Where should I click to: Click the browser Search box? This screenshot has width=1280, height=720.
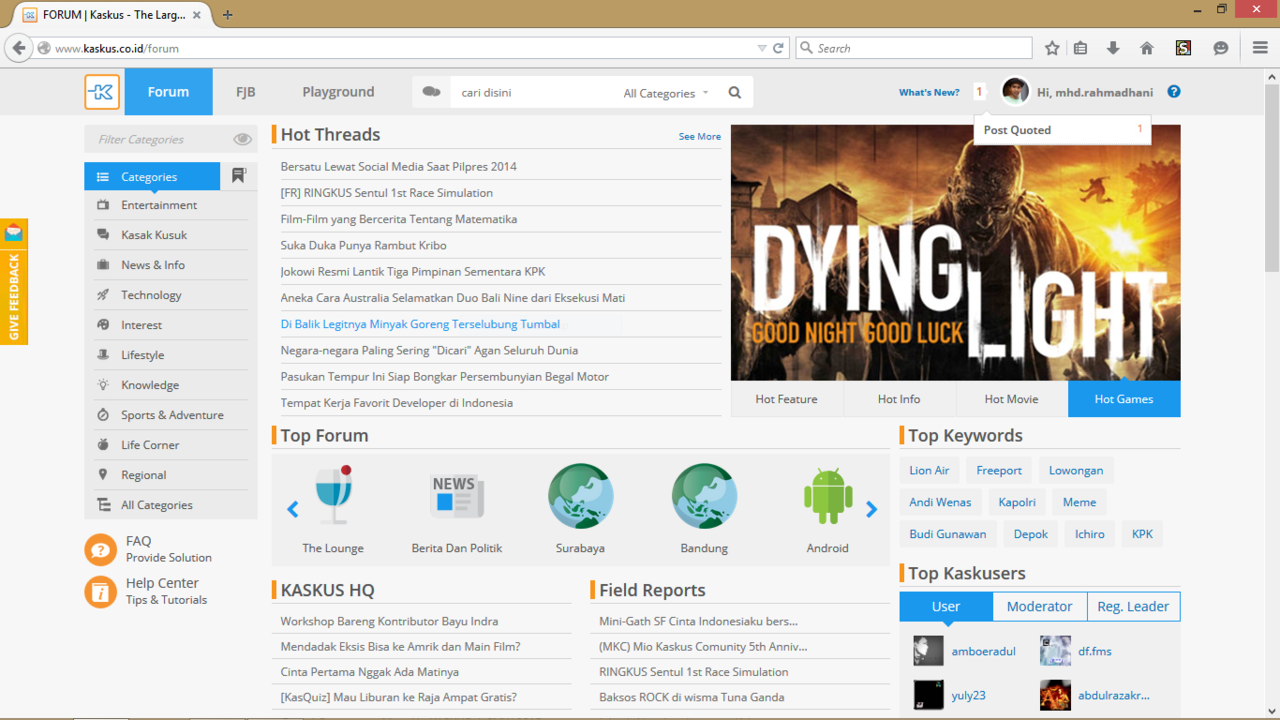[914, 48]
